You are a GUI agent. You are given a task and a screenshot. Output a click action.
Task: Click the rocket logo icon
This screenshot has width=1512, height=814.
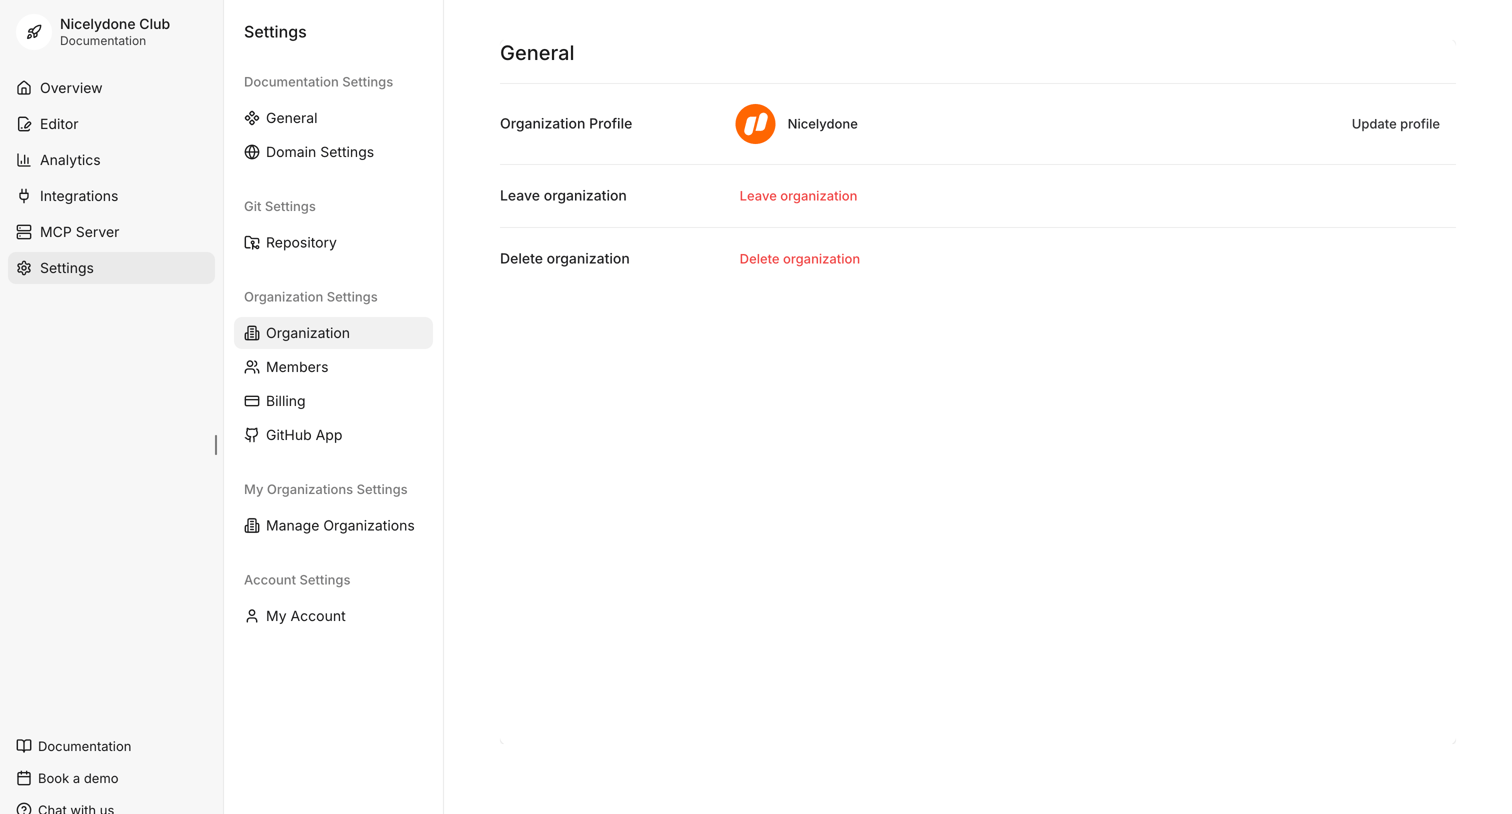point(34,32)
